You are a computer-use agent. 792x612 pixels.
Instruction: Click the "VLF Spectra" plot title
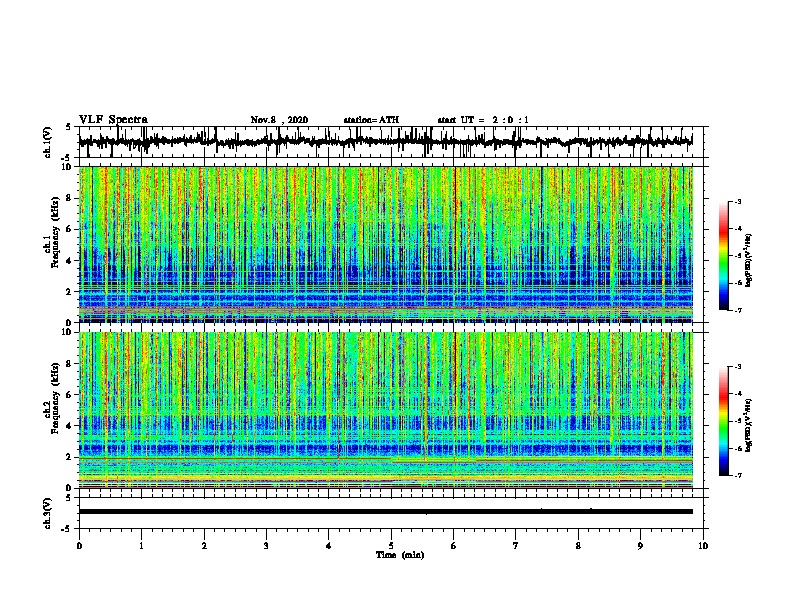tap(113, 120)
